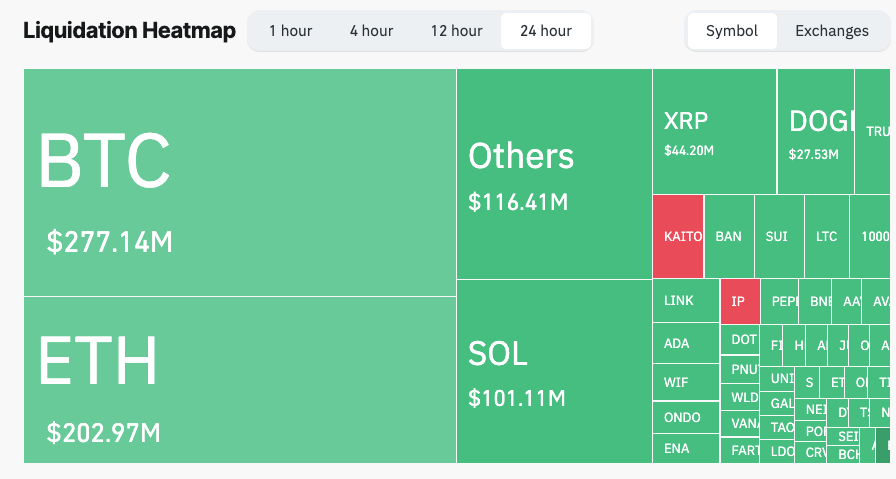Click the ADA tile

coord(685,344)
